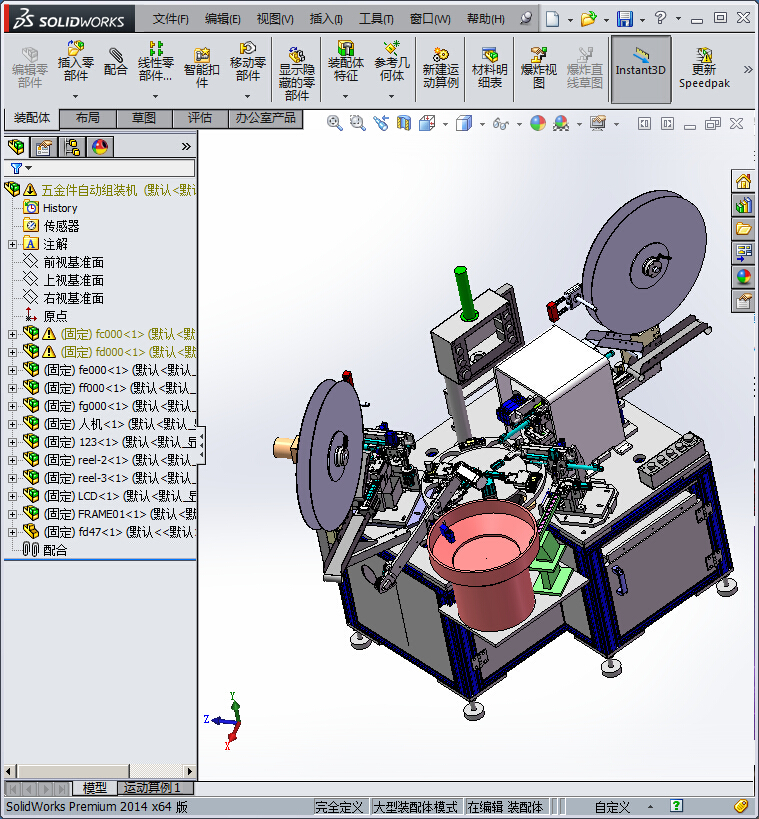Click the Previous View icon
This screenshot has height=819, width=759.
tap(381, 123)
